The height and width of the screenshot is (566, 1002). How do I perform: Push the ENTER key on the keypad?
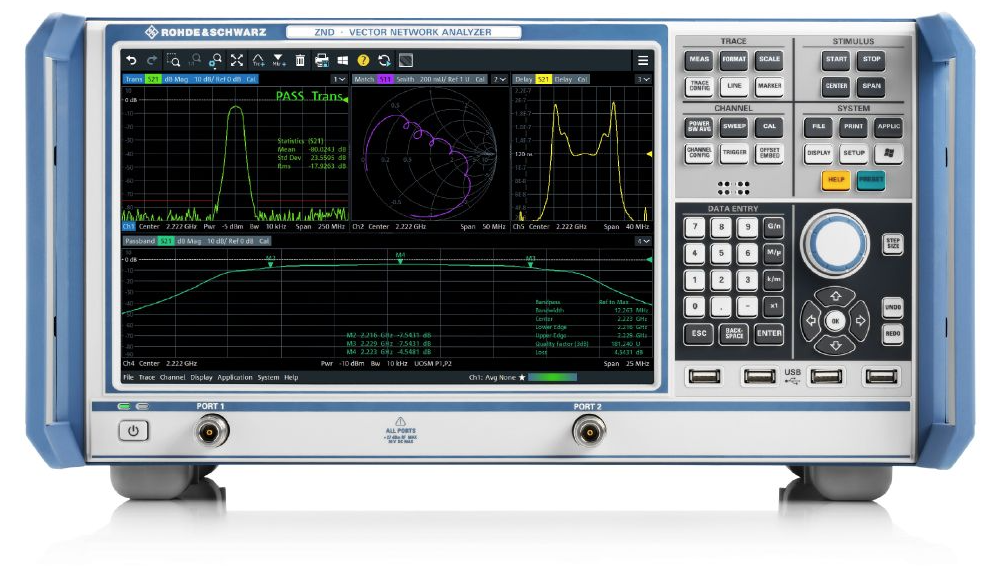769,334
